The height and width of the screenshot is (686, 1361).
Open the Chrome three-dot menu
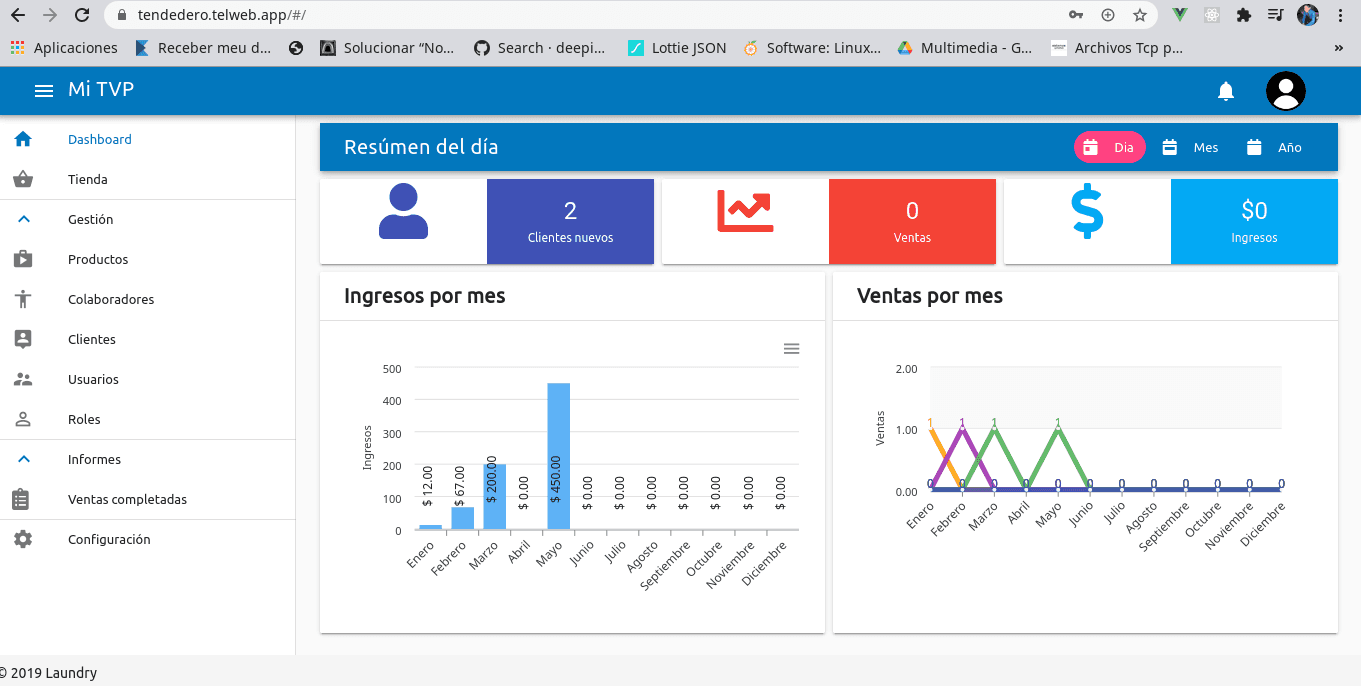(1340, 15)
